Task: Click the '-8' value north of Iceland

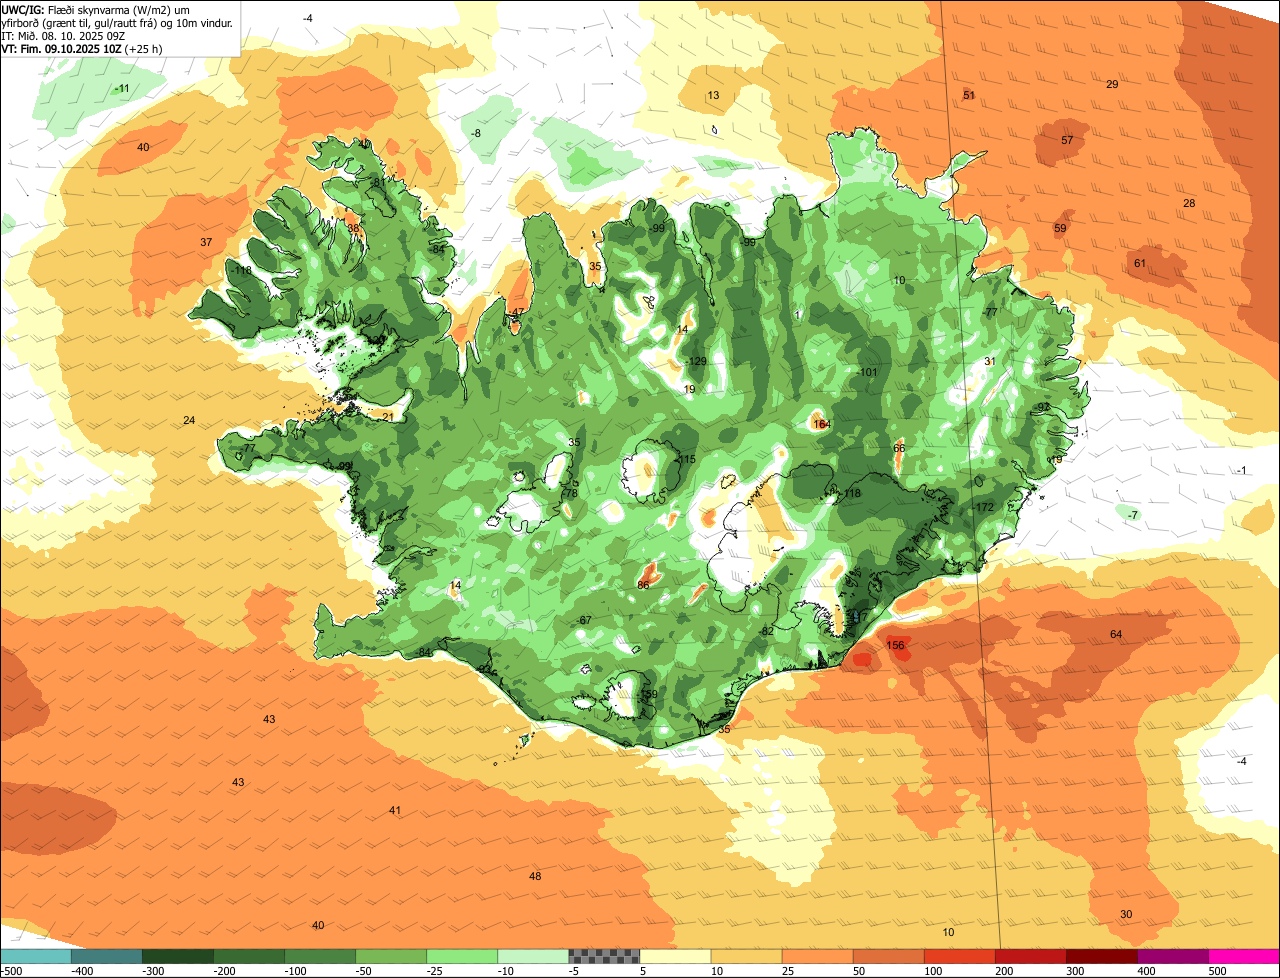Action: tap(476, 134)
